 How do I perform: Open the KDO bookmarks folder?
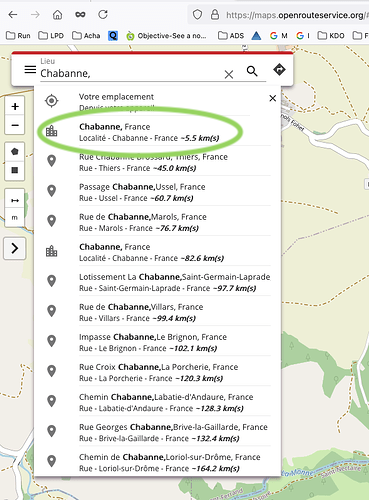tap(331, 36)
